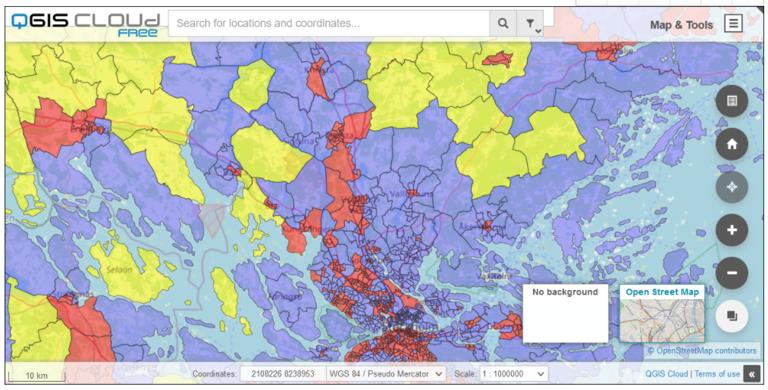Viewport: 768px width, 390px height.
Task: Open the legend panel round button
Action: [x=732, y=101]
